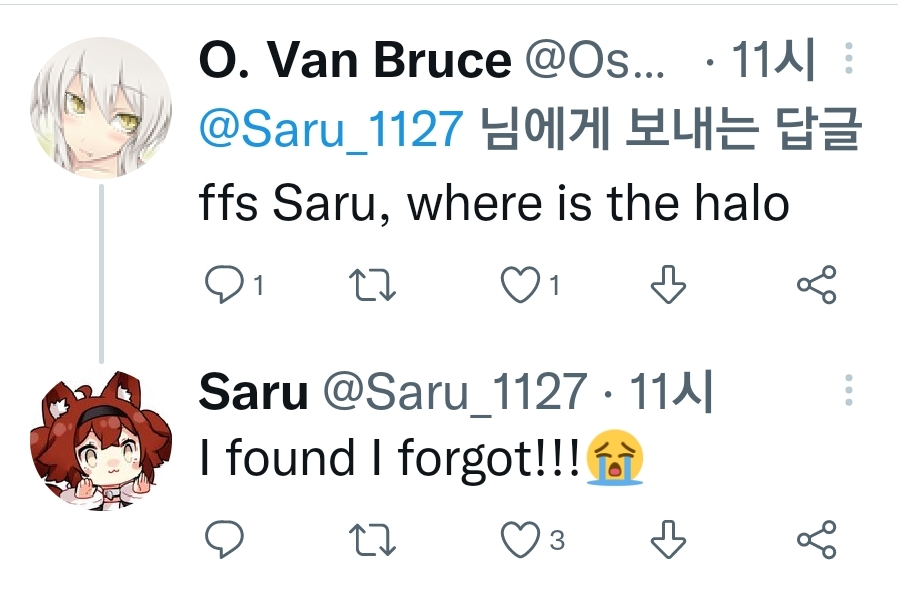Screen dimensions: 898x589
Task: Open 'I found I forgot!!!' tweet text
Action: point(390,458)
